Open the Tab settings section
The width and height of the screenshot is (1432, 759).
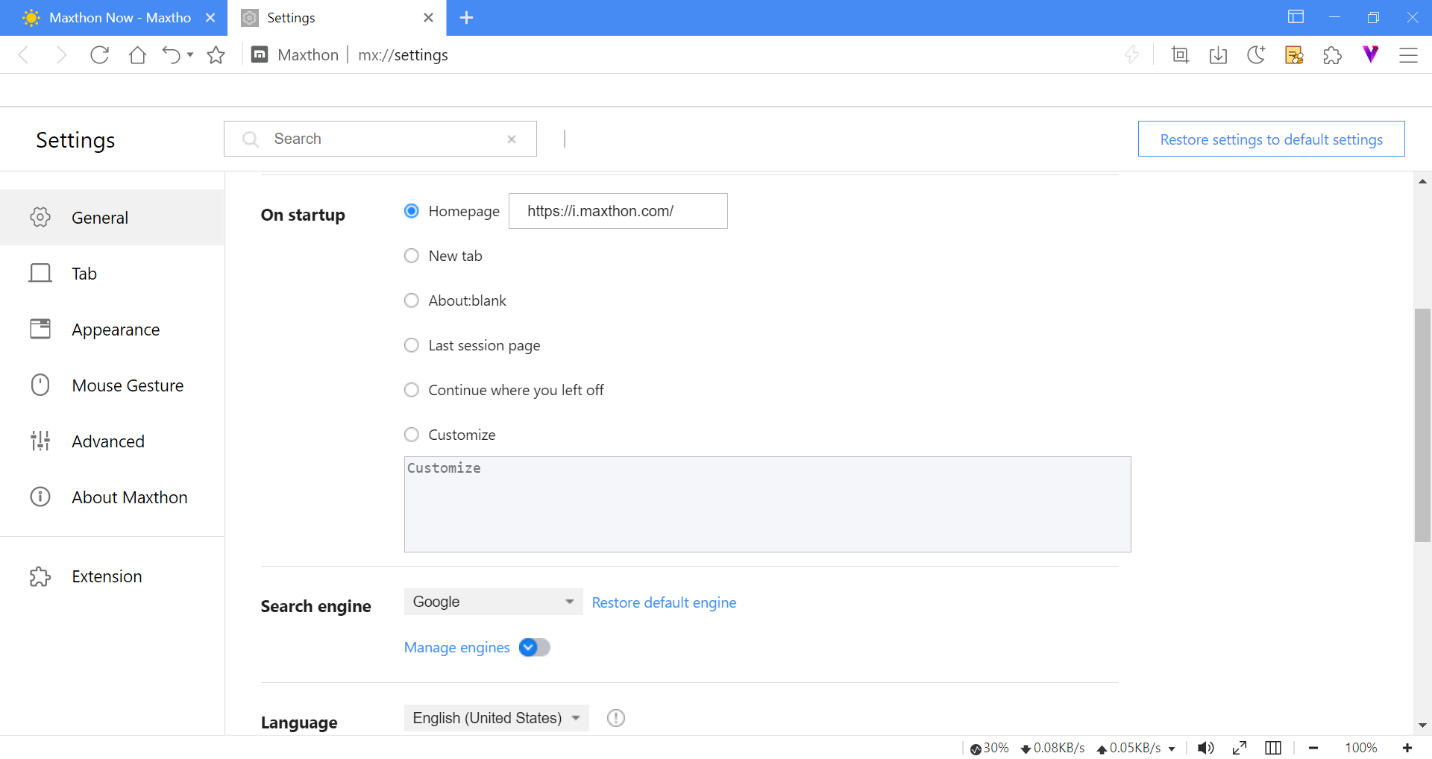coord(112,273)
